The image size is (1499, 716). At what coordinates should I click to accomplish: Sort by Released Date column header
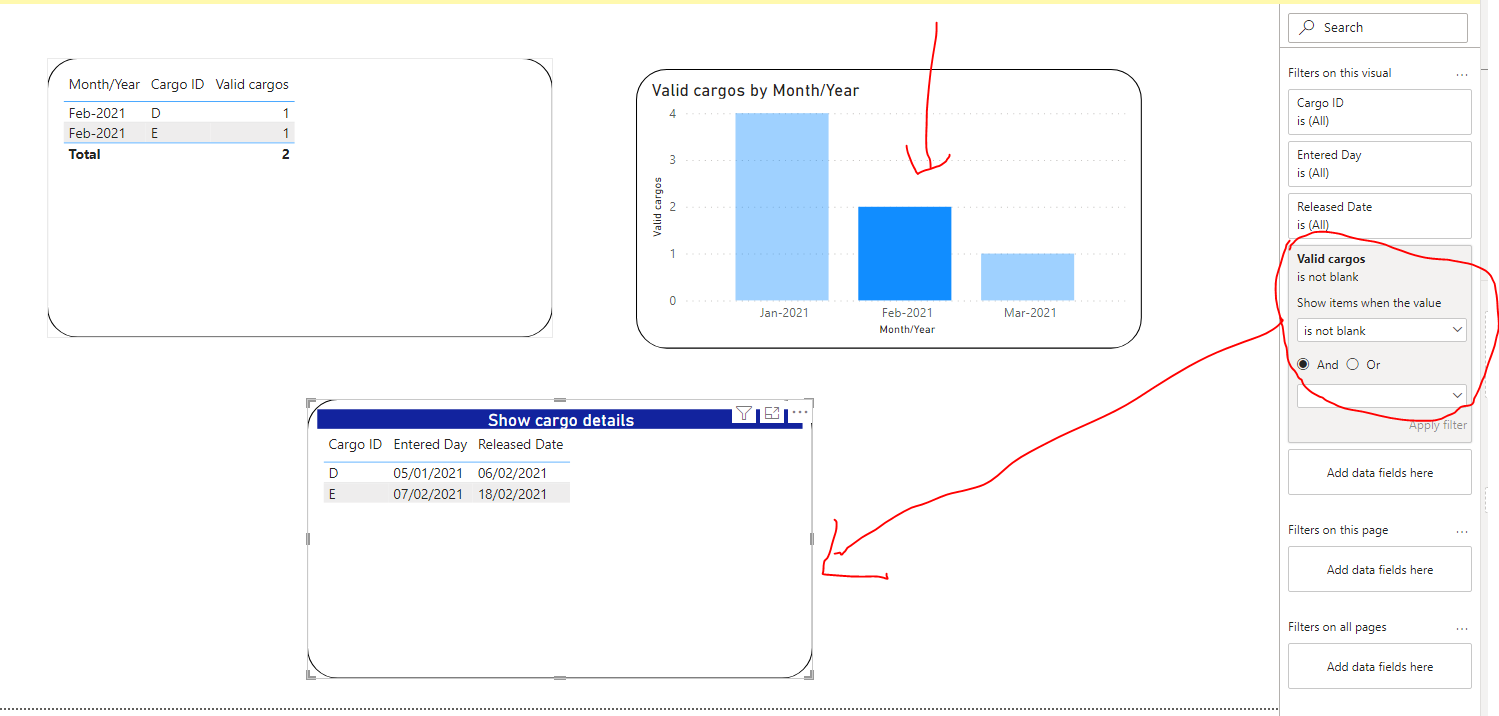pyautogui.click(x=520, y=444)
